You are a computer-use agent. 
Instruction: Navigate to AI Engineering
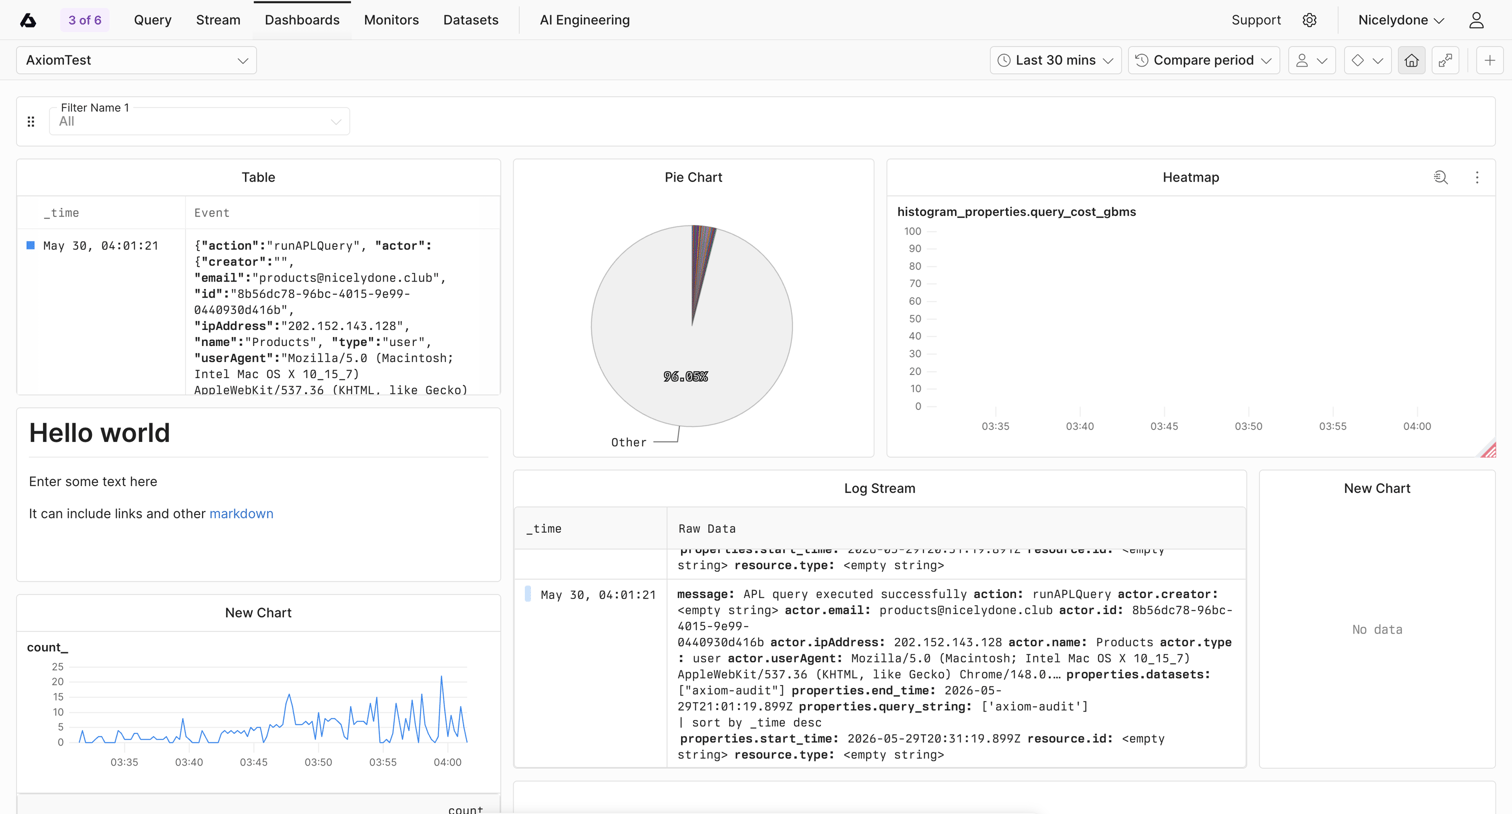click(585, 20)
